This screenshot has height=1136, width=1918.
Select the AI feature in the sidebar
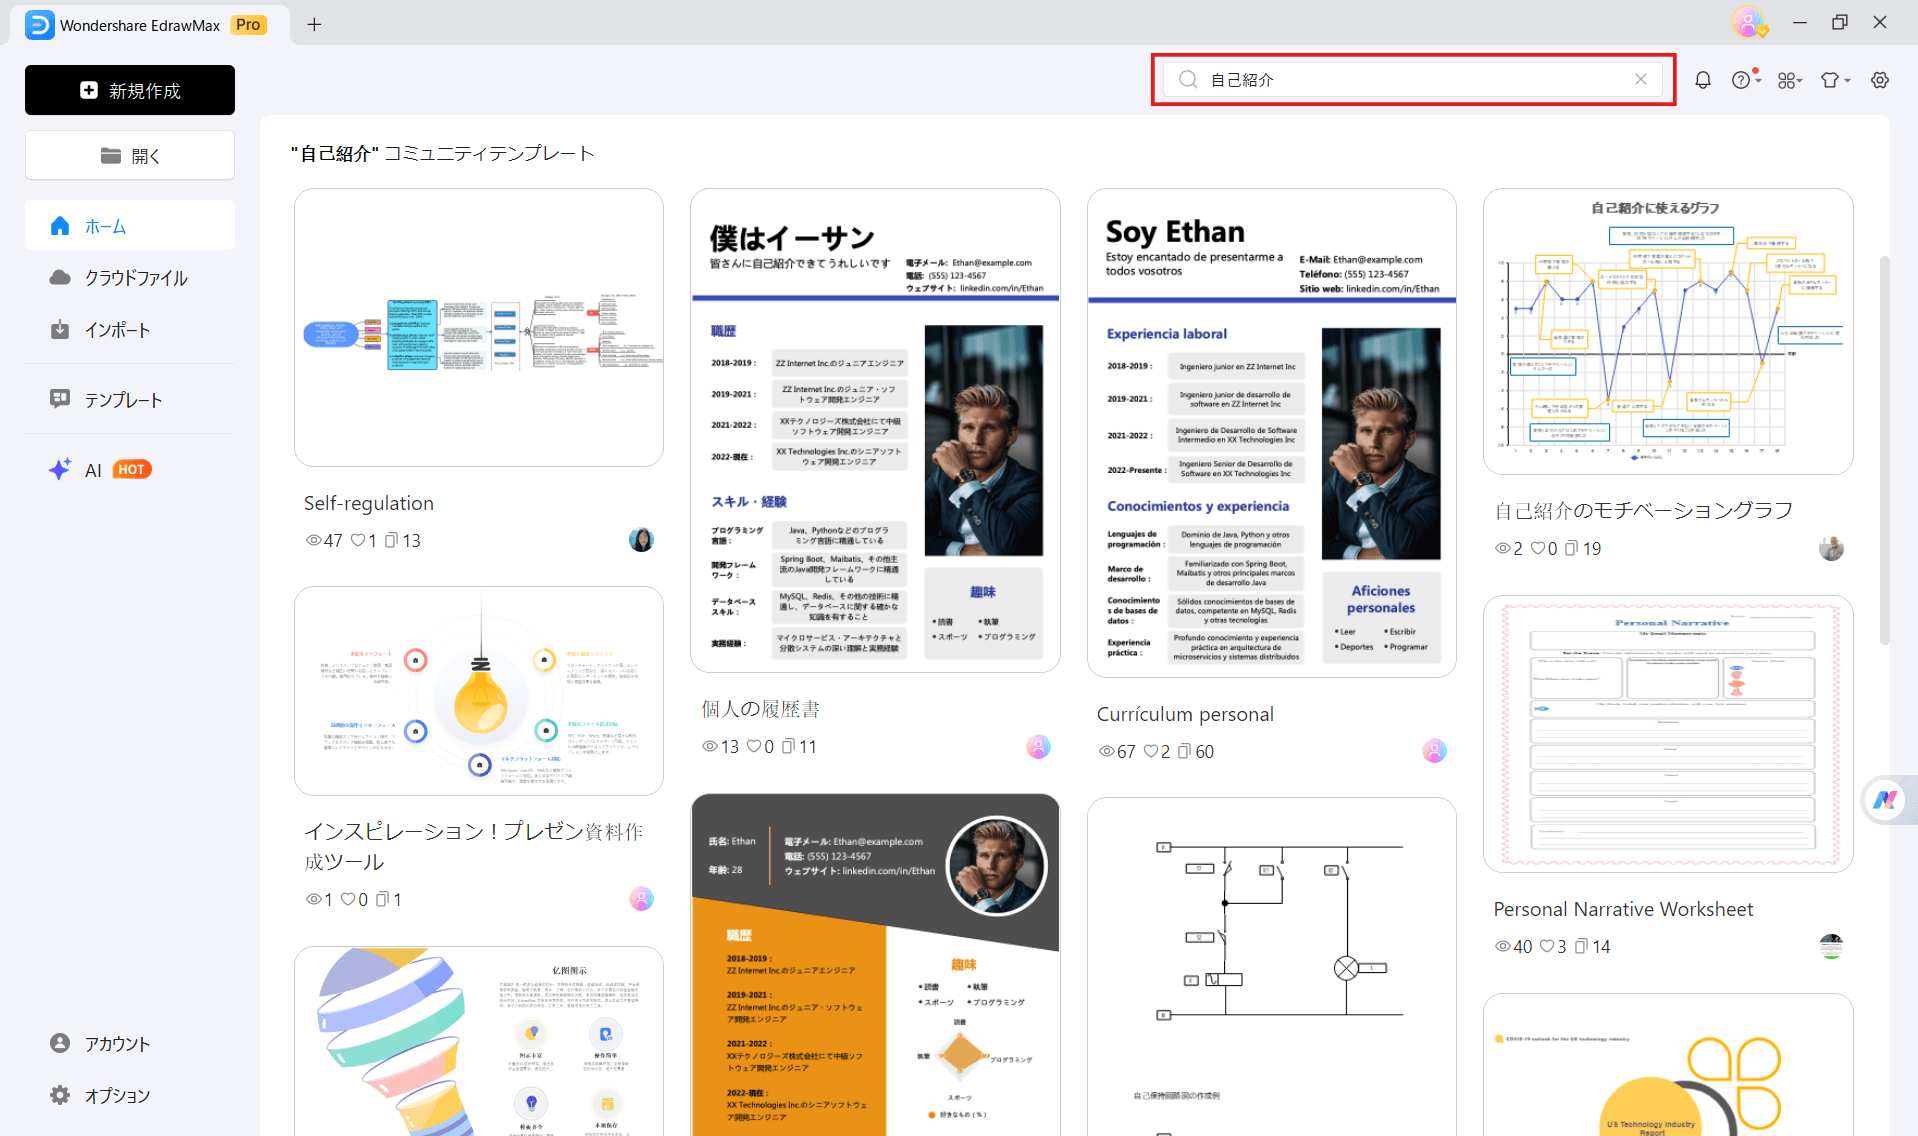click(x=92, y=469)
